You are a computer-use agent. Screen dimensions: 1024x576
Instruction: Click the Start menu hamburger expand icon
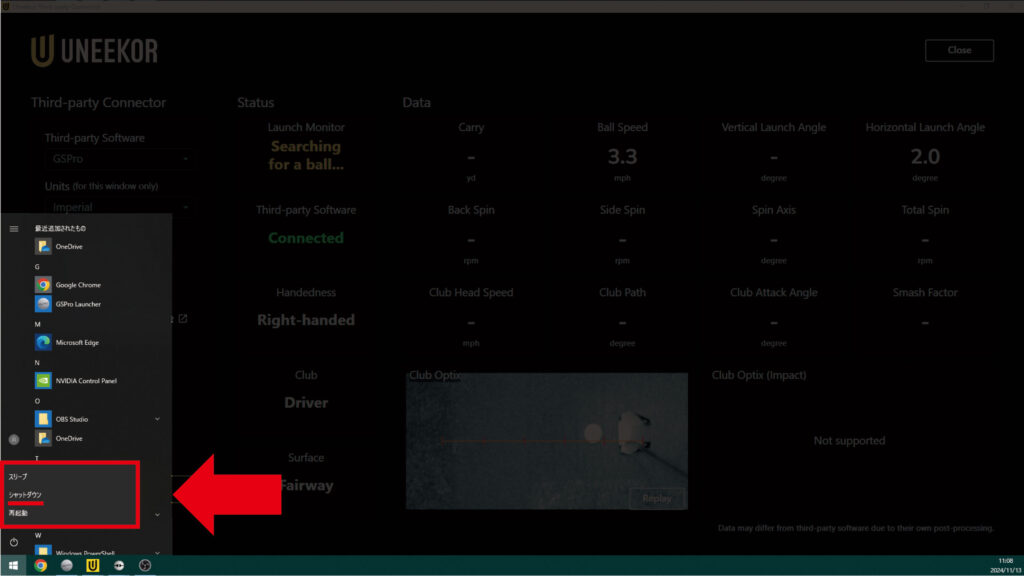pyautogui.click(x=14, y=229)
